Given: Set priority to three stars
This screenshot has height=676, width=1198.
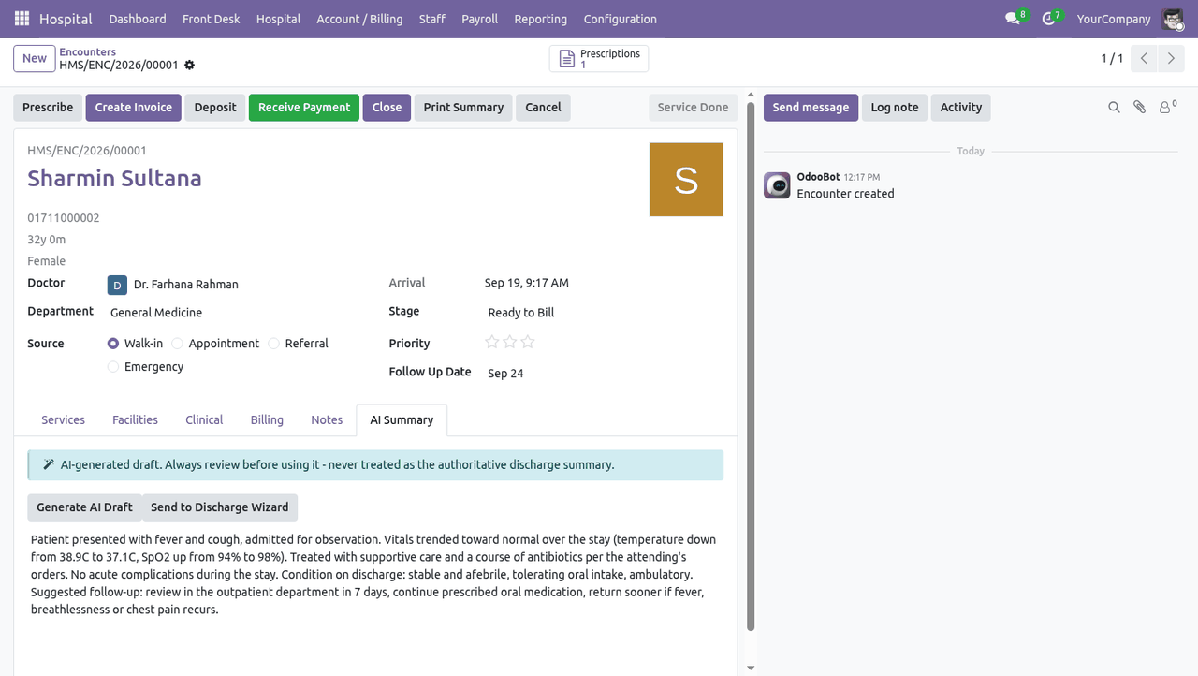Looking at the screenshot, I should click(527, 342).
